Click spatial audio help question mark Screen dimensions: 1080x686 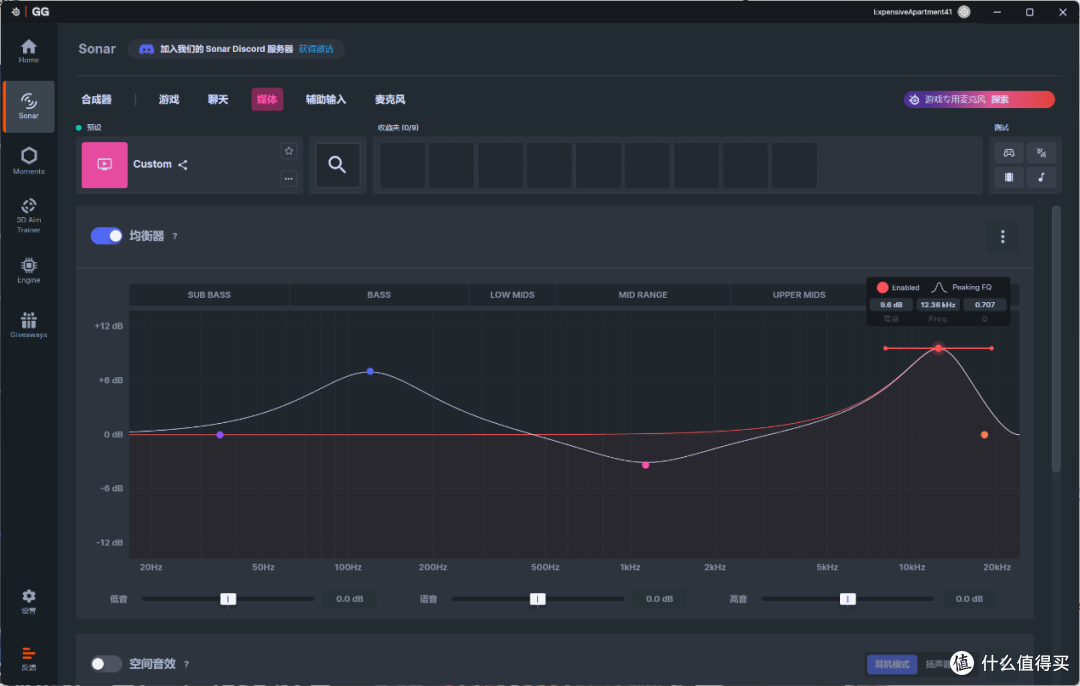[x=186, y=664]
